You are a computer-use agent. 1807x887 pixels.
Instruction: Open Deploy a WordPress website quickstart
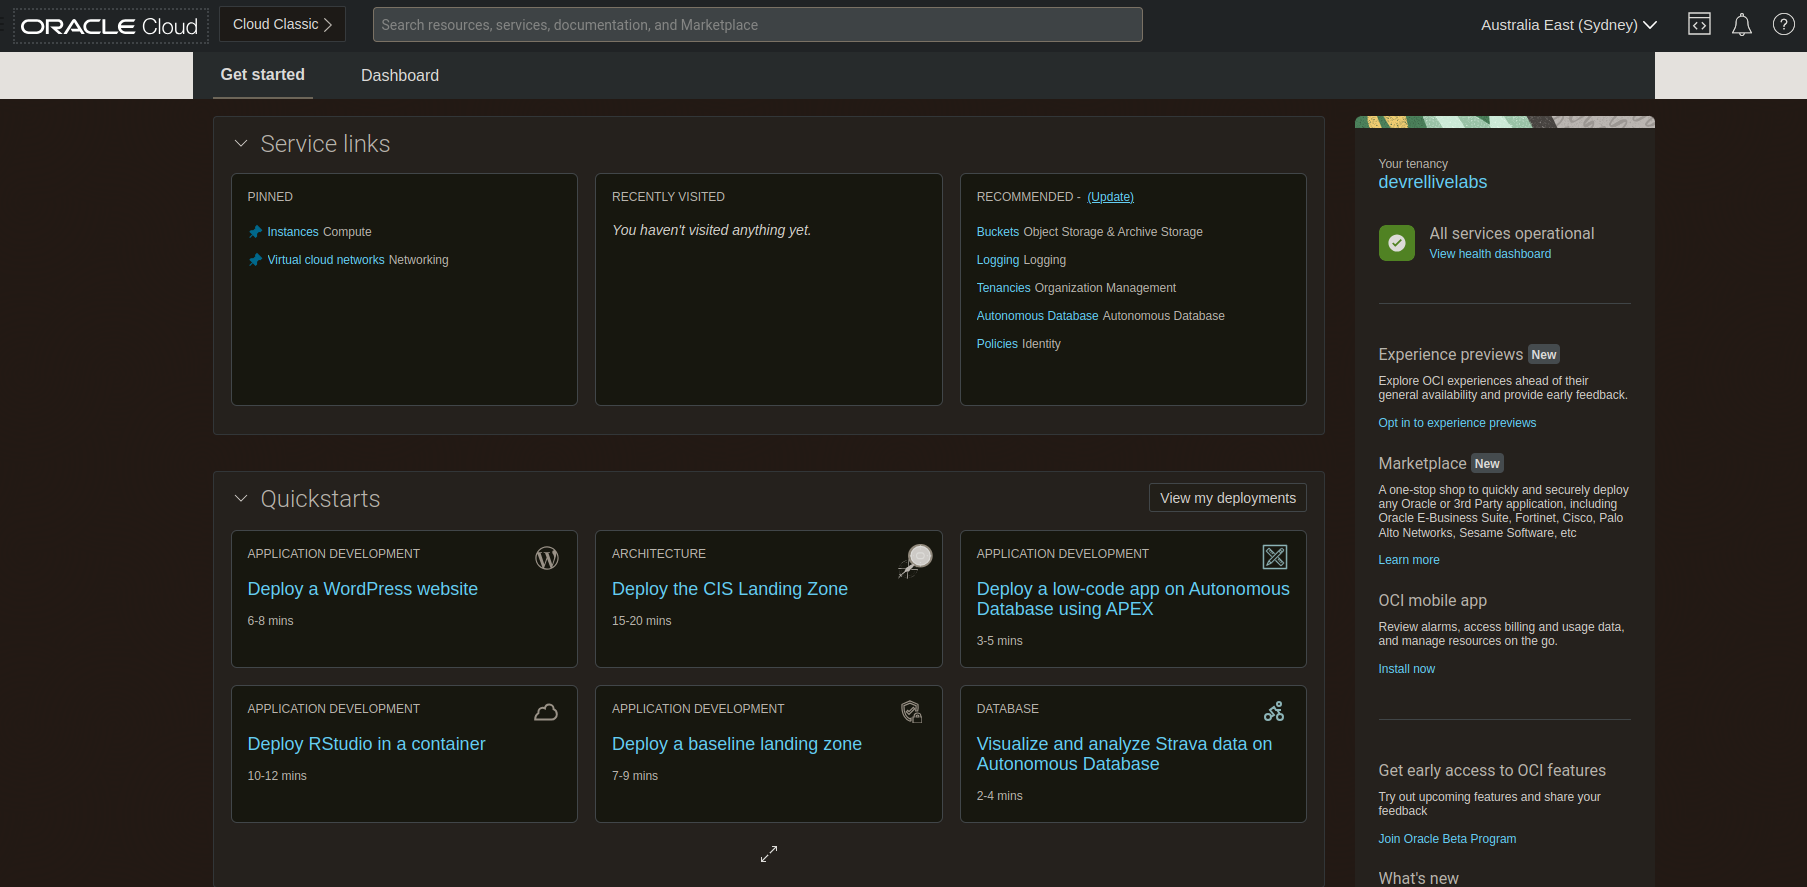pyautogui.click(x=363, y=589)
